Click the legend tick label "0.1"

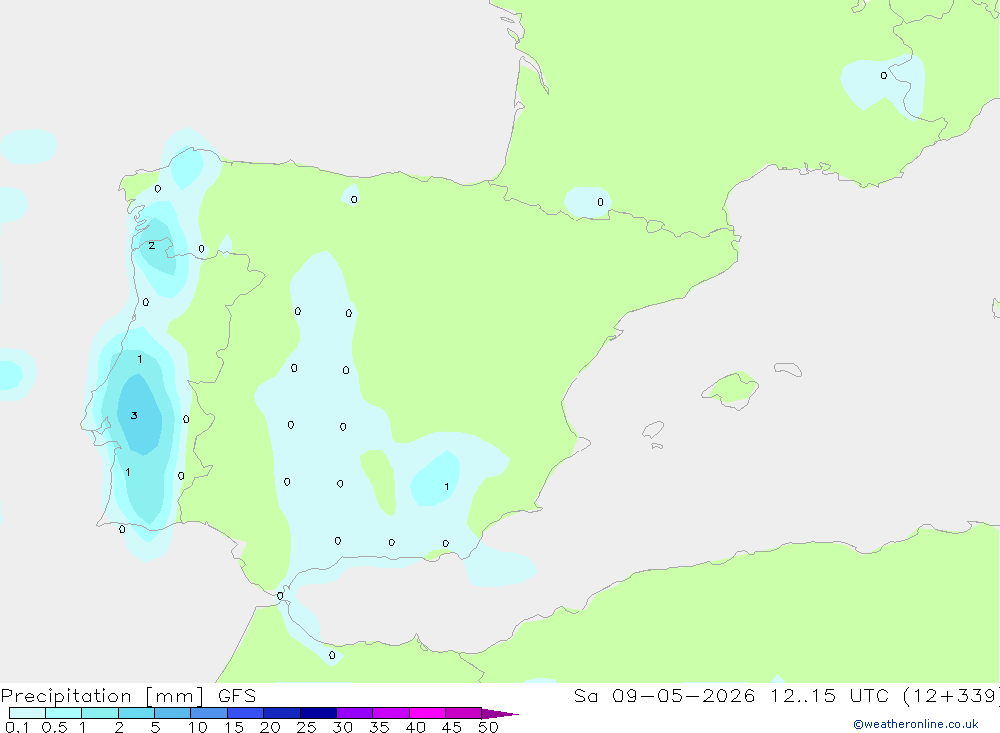(x=17, y=727)
